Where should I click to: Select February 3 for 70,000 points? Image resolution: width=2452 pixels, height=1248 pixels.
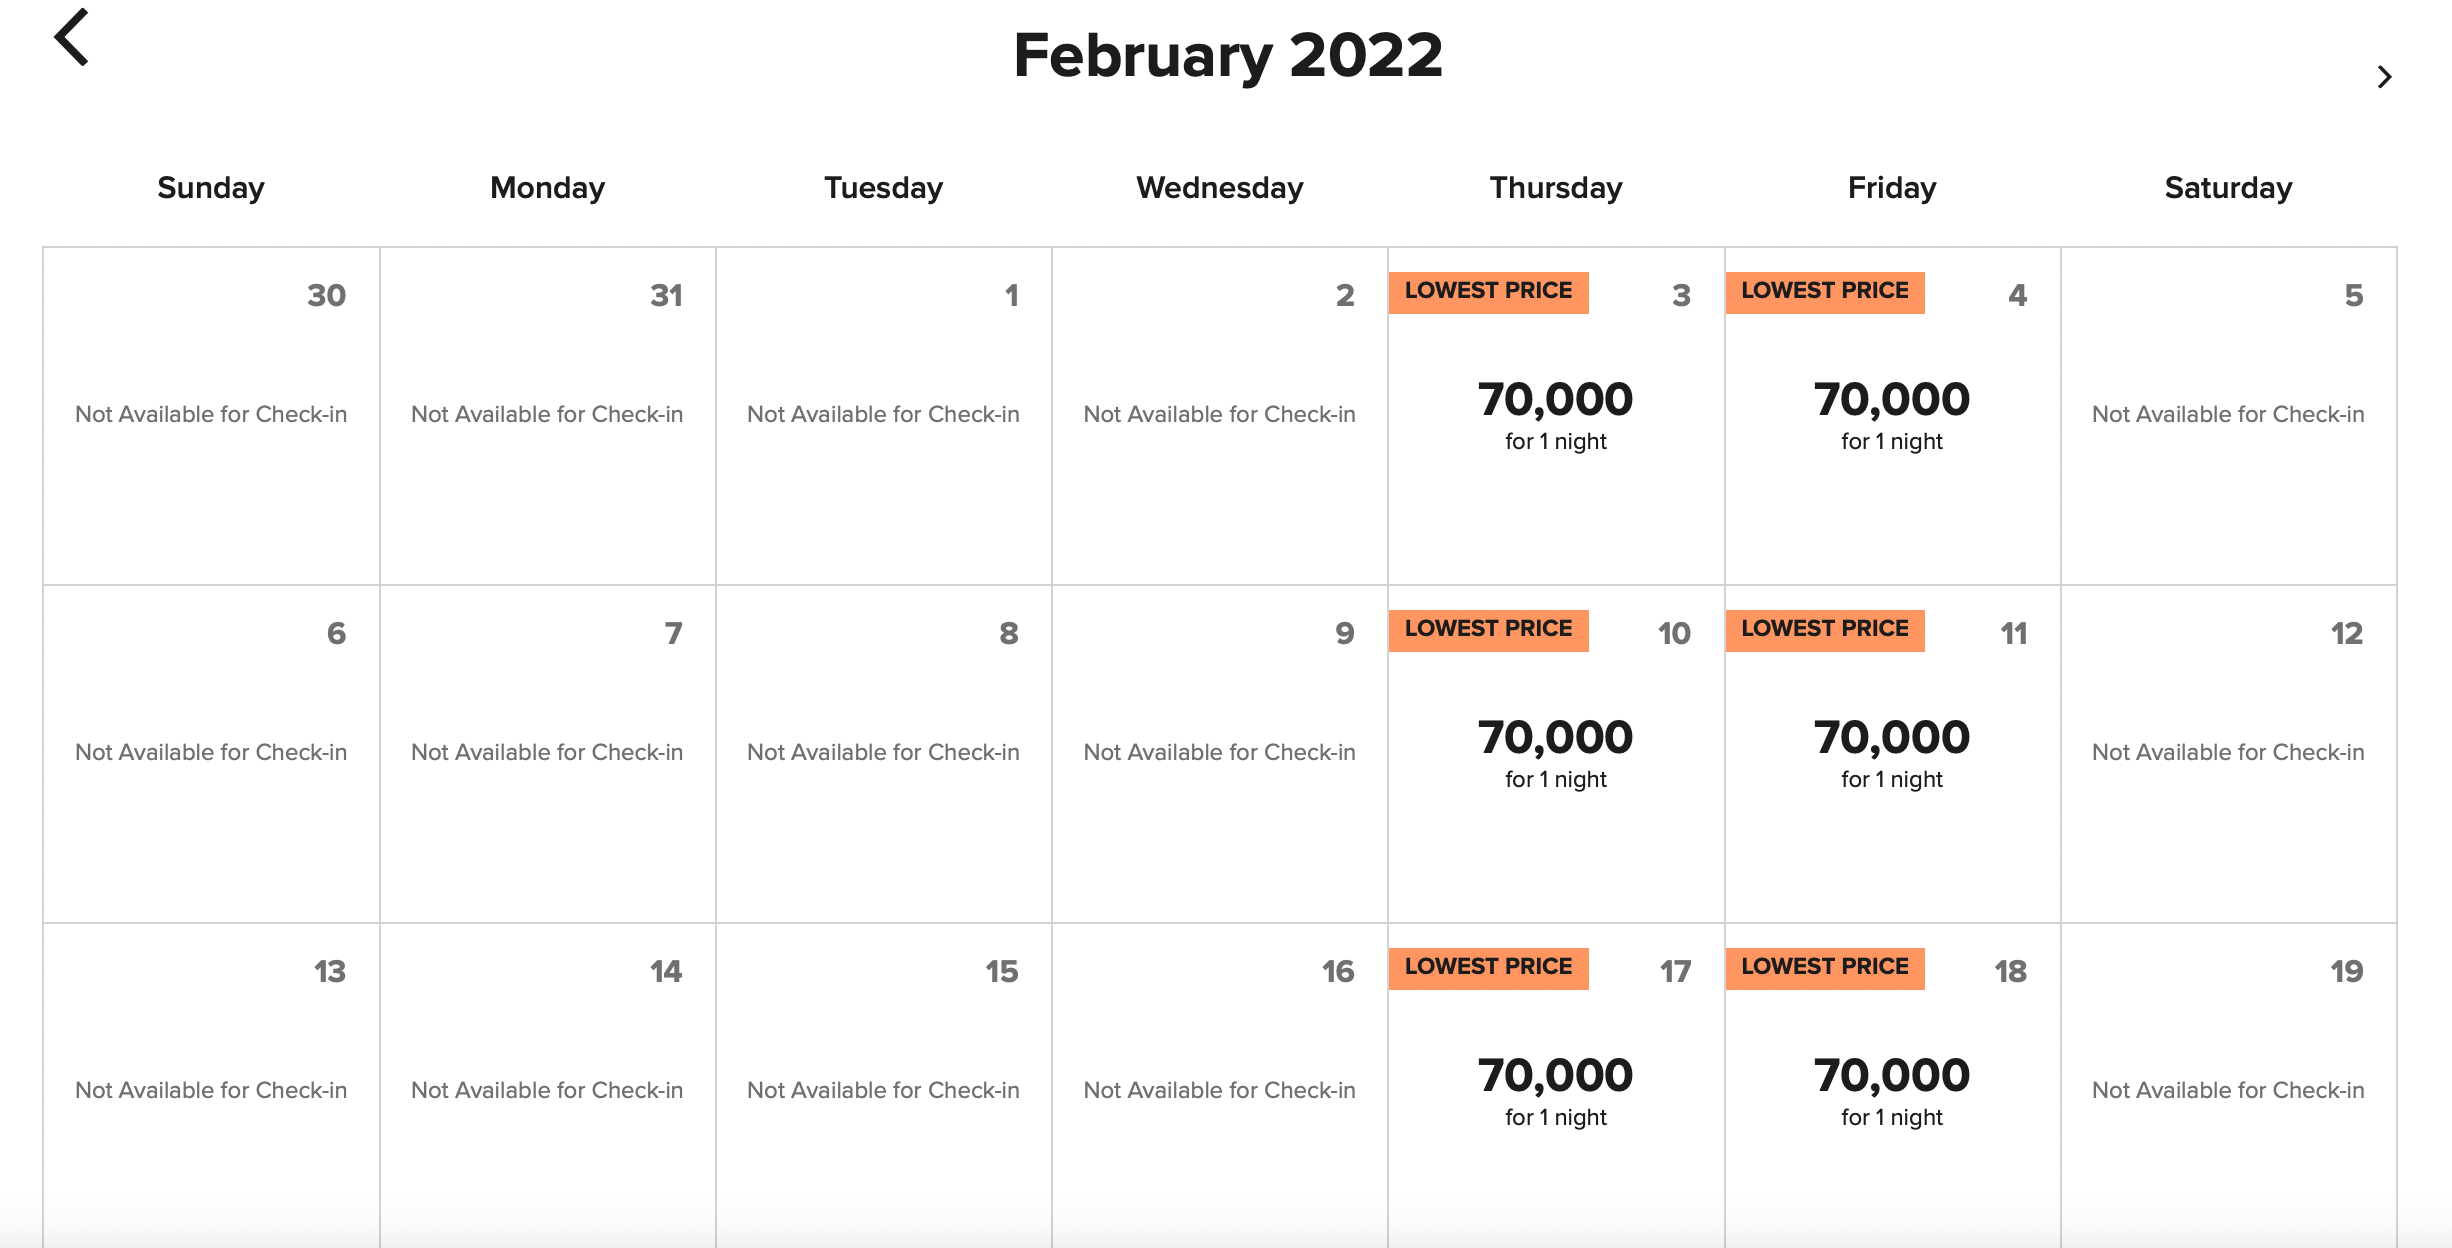[1556, 416]
